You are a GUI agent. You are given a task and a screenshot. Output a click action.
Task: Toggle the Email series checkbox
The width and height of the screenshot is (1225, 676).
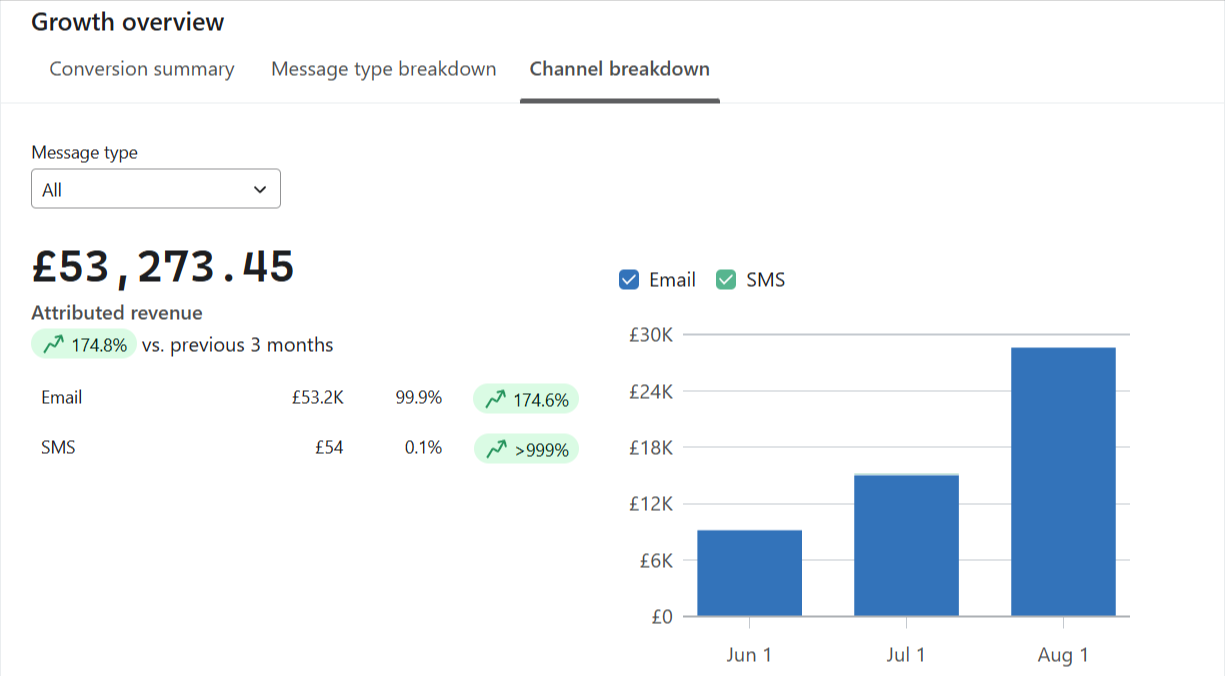[x=629, y=280]
